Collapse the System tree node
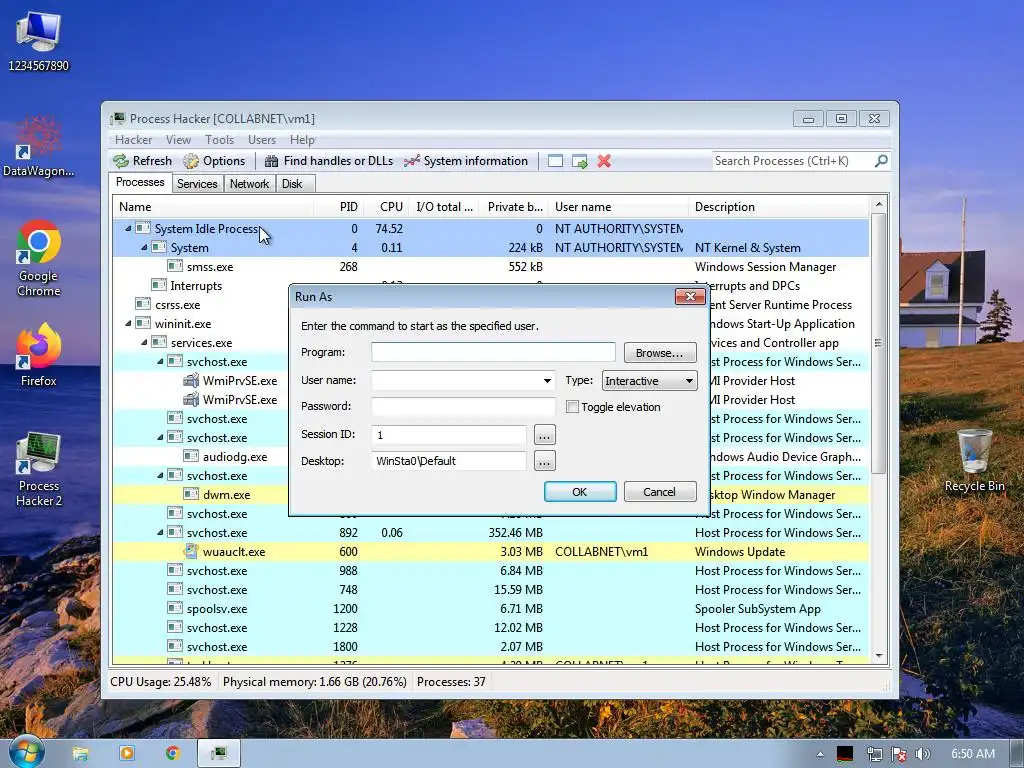This screenshot has width=1024, height=768. [144, 248]
